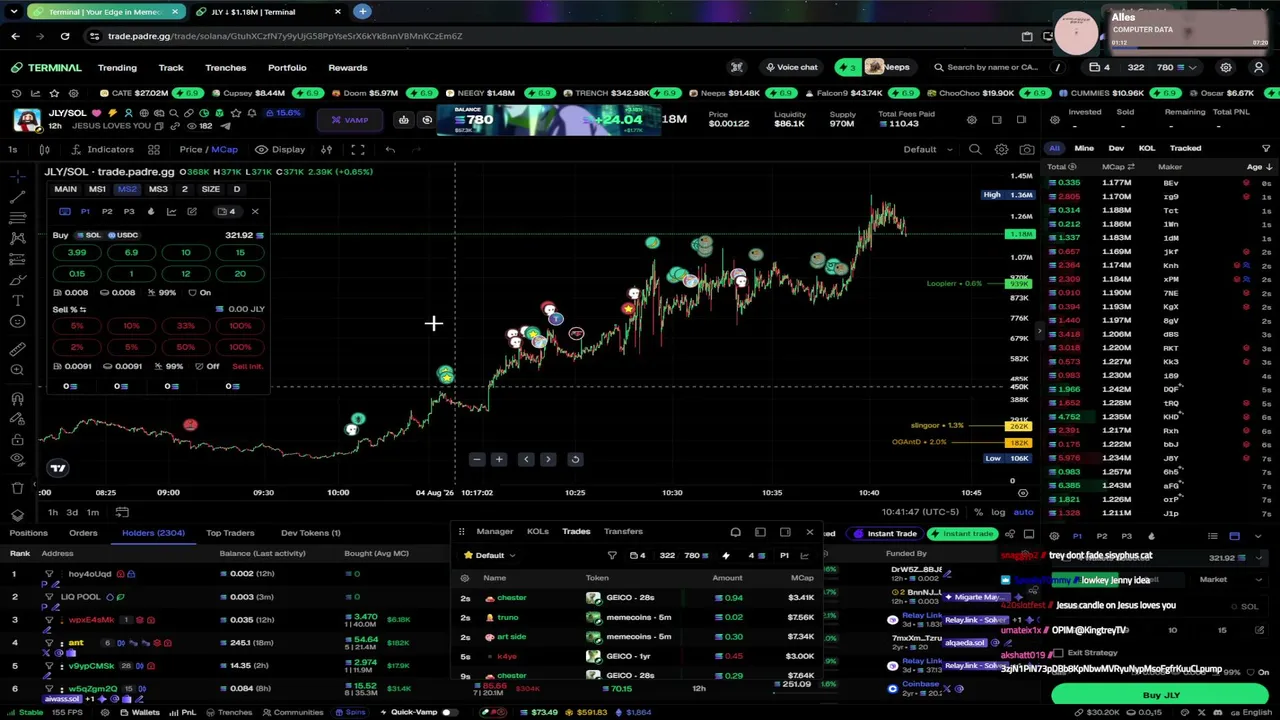
Task: Set chart range to 3d
Action: (x=72, y=513)
